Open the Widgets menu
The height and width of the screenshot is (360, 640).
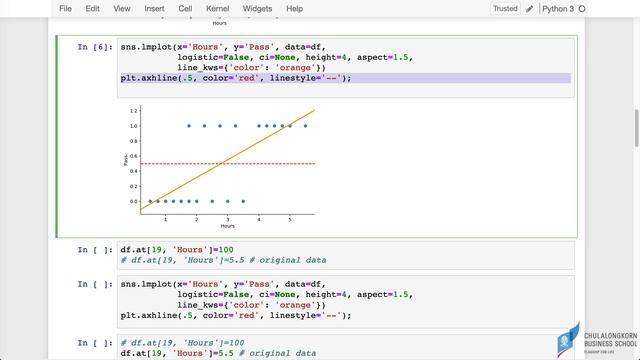(257, 9)
